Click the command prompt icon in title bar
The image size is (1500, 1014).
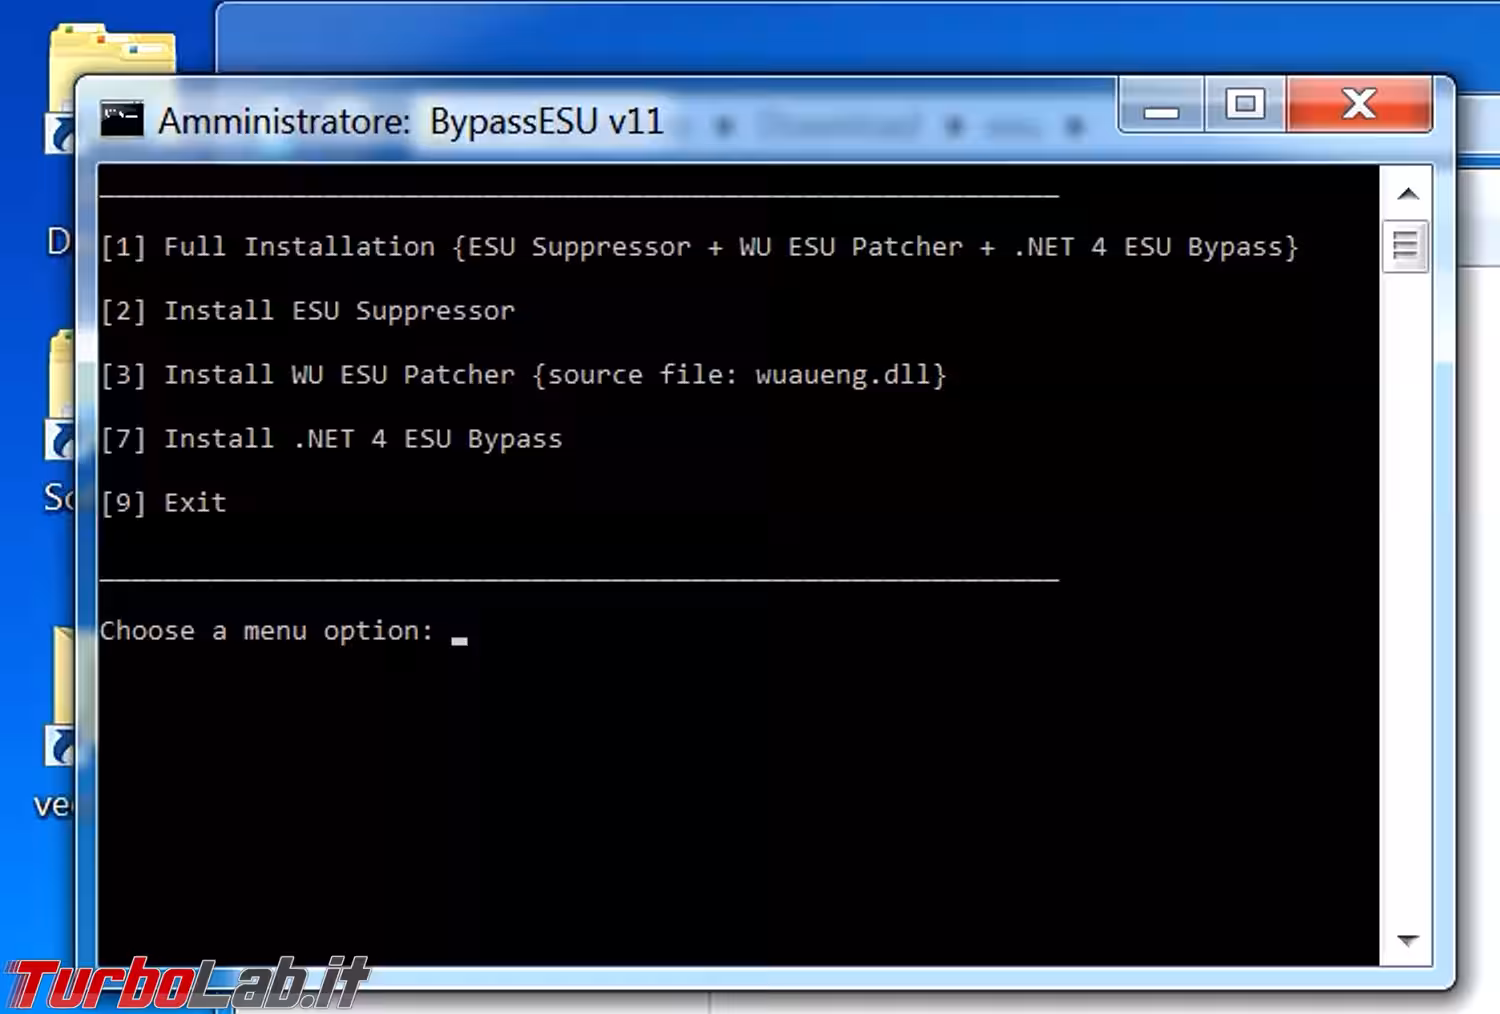(x=122, y=120)
